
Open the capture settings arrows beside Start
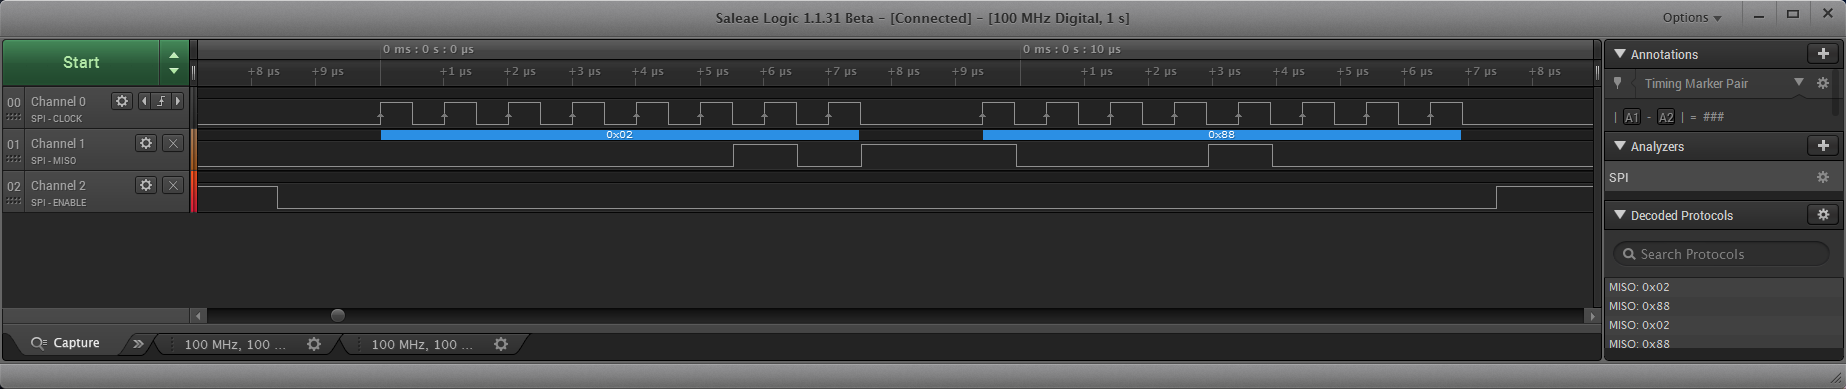pyautogui.click(x=174, y=62)
